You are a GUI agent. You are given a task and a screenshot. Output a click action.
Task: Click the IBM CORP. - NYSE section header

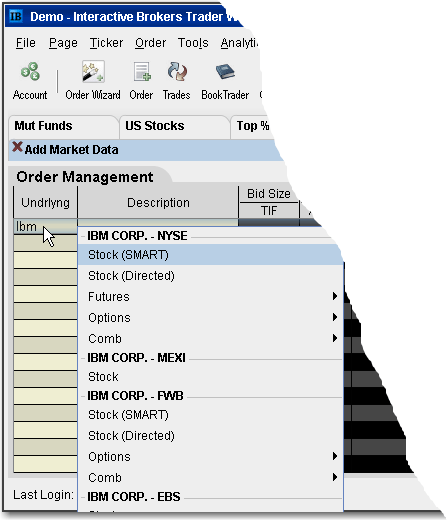tap(137, 236)
